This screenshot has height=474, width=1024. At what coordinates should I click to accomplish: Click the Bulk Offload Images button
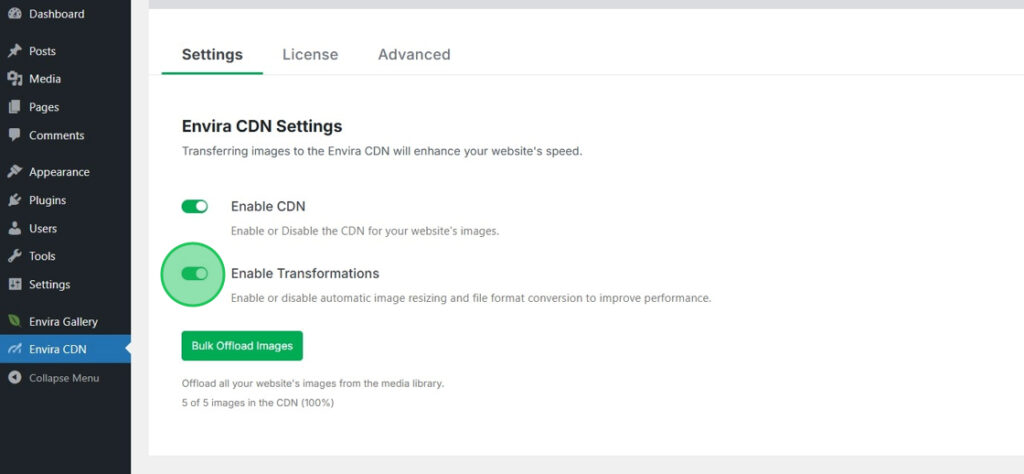(x=242, y=346)
